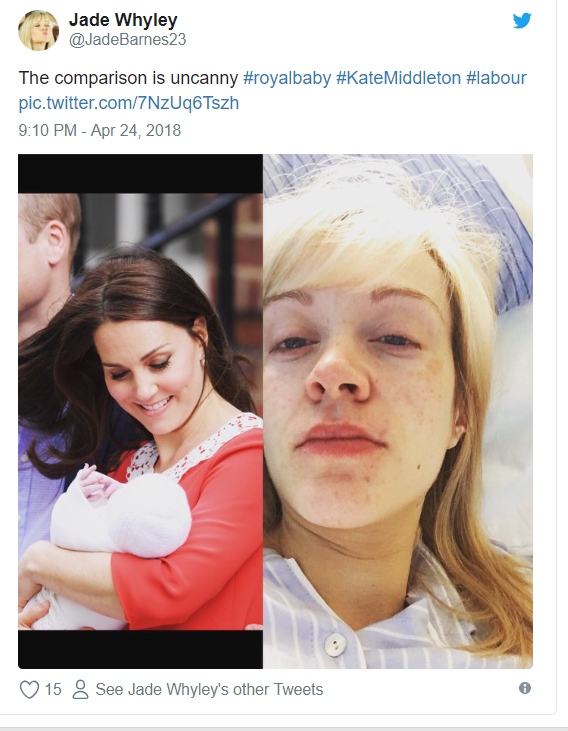Open the #KateMiddleton hashtag

(398, 78)
